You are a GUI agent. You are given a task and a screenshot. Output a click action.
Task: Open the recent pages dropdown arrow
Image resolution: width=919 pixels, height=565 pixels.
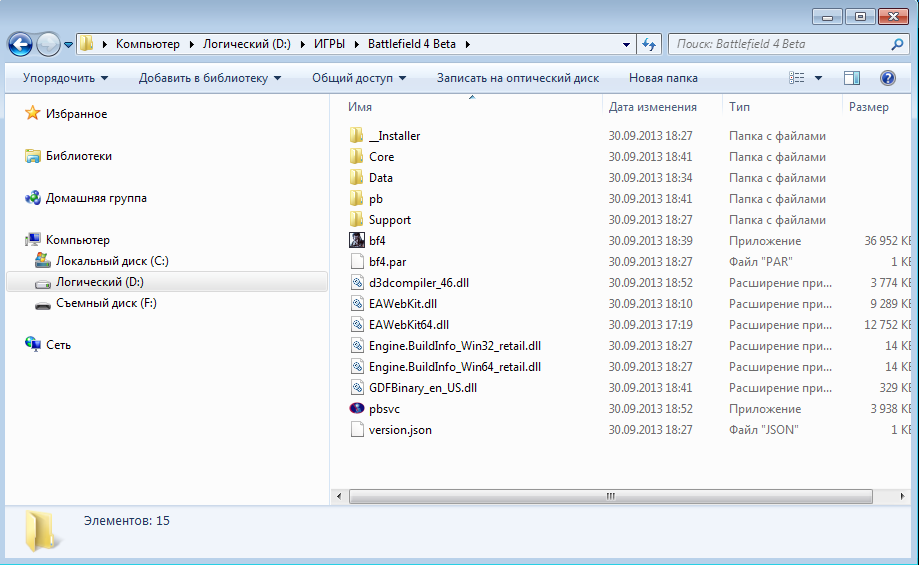click(68, 45)
